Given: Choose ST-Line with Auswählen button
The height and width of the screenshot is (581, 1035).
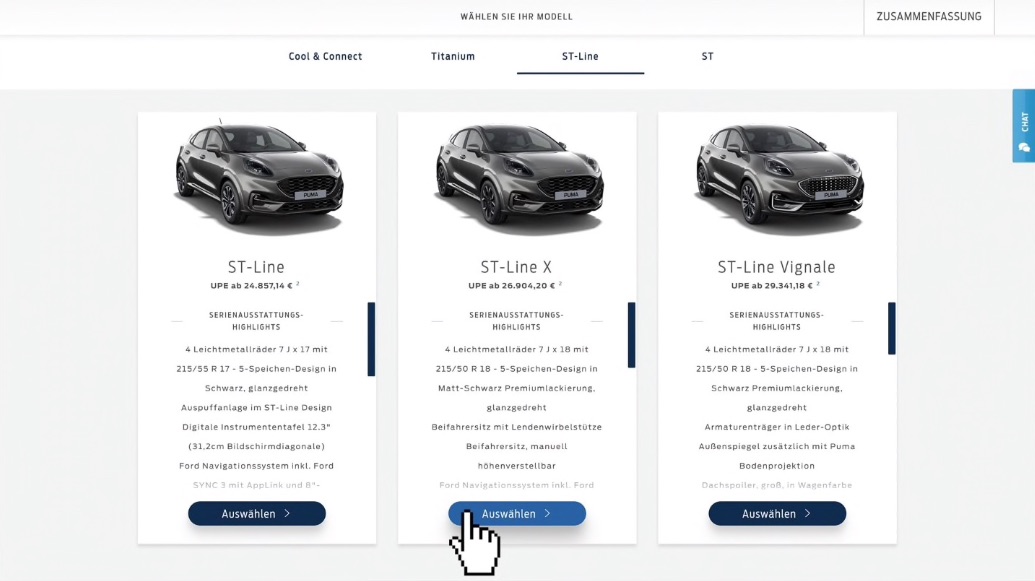Looking at the screenshot, I should click(x=257, y=514).
